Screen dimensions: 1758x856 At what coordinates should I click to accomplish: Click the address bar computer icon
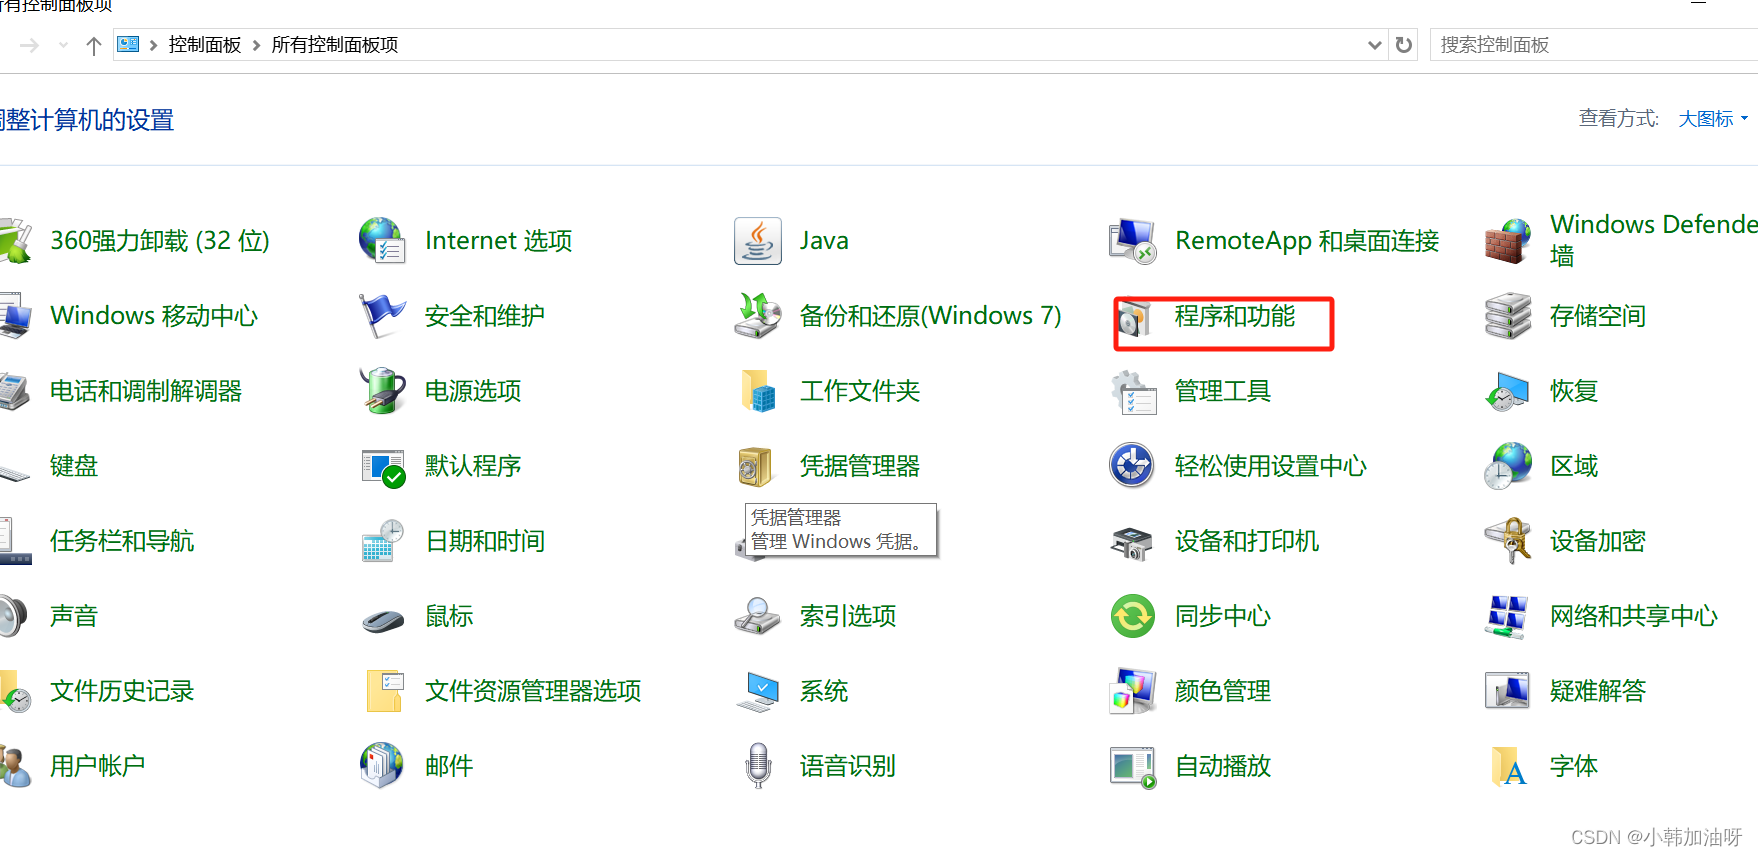pos(128,44)
